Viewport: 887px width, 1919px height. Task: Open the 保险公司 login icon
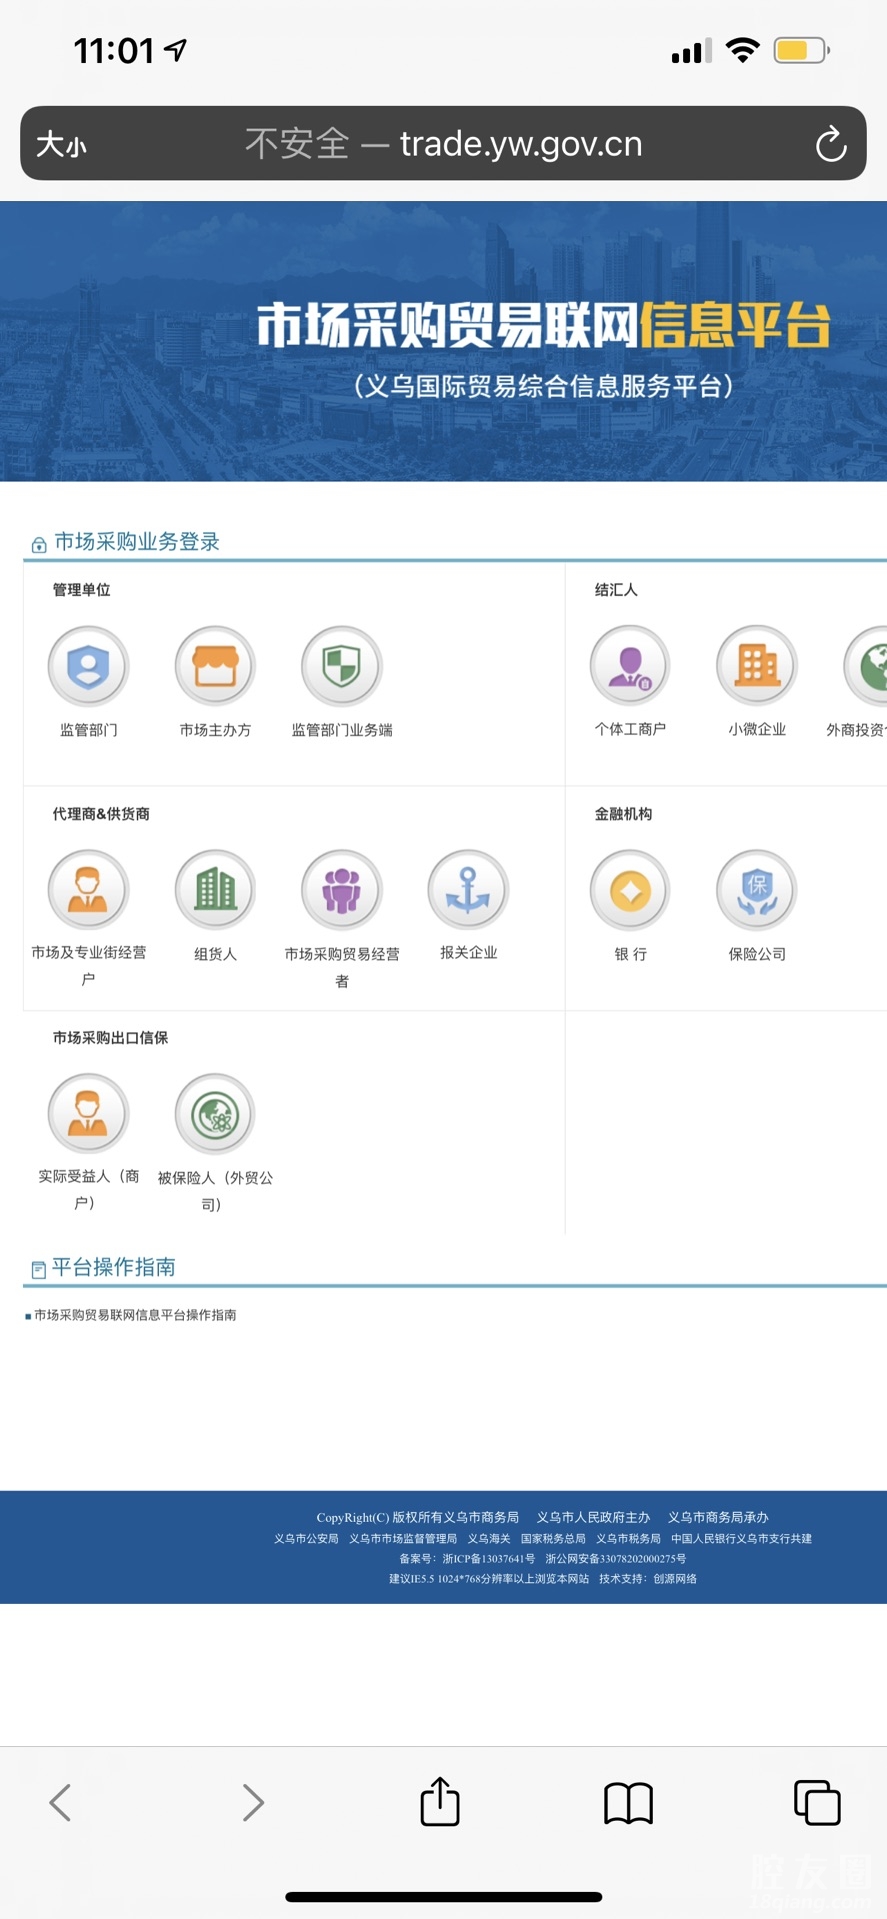point(756,890)
